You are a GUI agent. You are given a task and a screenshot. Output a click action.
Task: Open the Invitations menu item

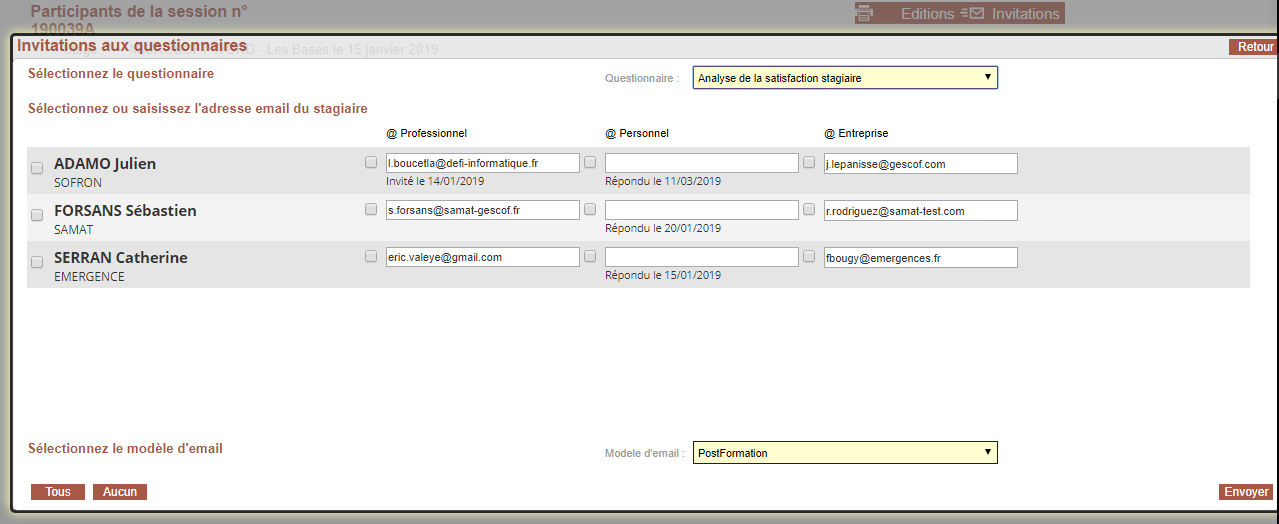1025,14
